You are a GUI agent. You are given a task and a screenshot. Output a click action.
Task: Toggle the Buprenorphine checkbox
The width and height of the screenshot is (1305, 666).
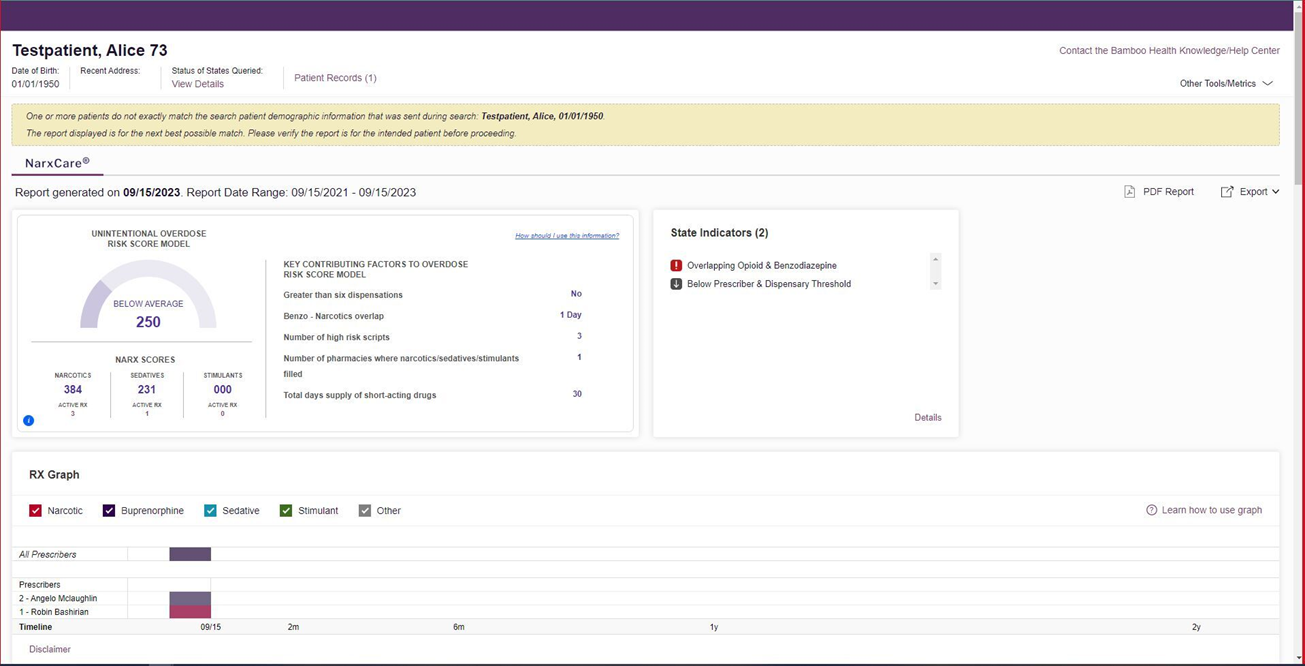pos(109,511)
